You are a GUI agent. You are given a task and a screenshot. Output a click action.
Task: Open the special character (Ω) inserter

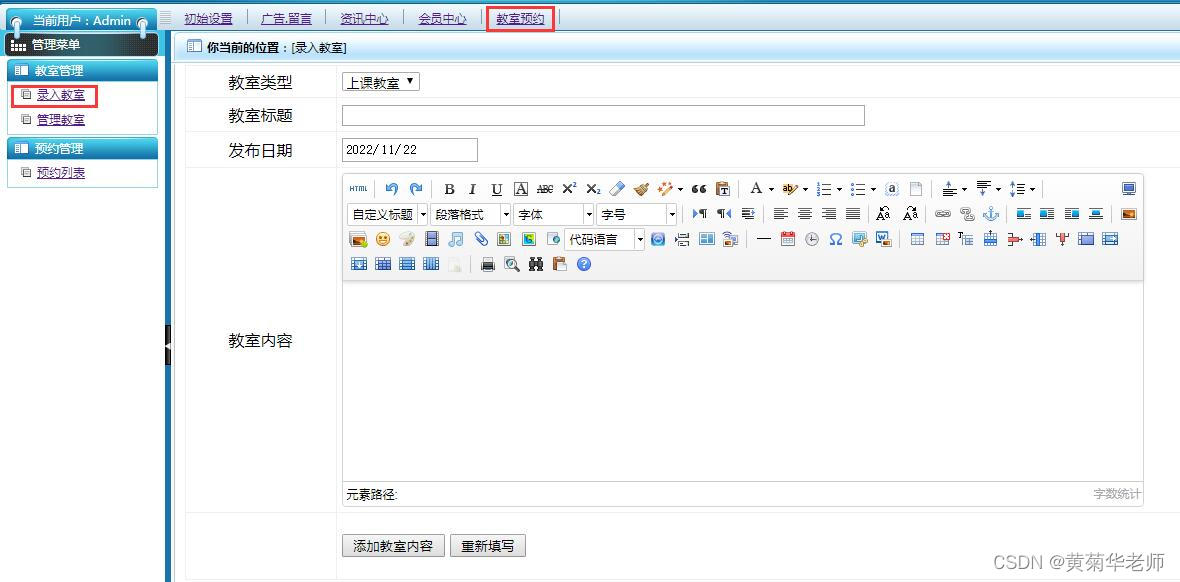tap(834, 239)
